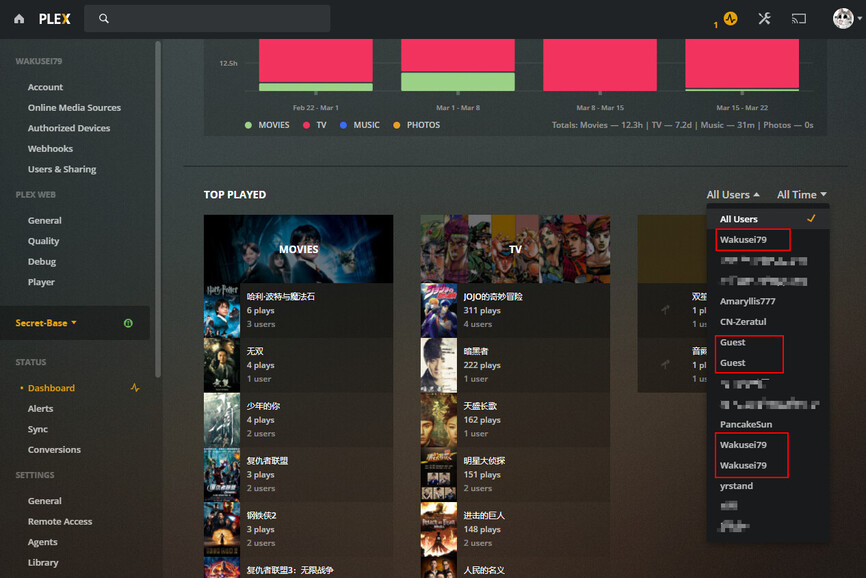Toggle MUSIC series in chart legend
This screenshot has height=578, width=866.
tap(360, 125)
